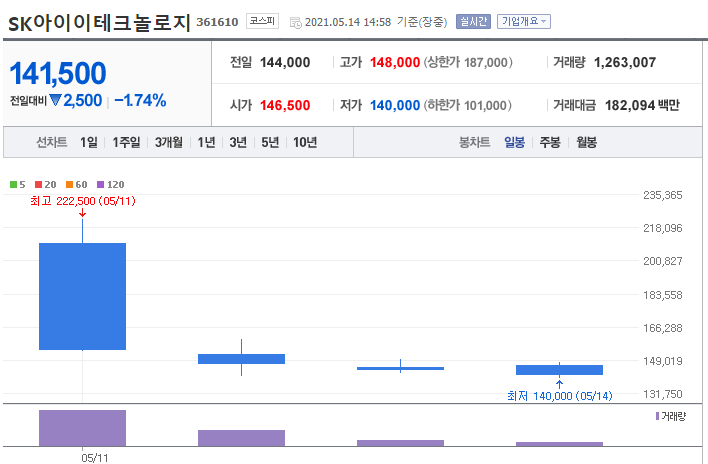Click the orange 60-day moving average swatch
The width and height of the screenshot is (708, 464).
tap(69, 184)
